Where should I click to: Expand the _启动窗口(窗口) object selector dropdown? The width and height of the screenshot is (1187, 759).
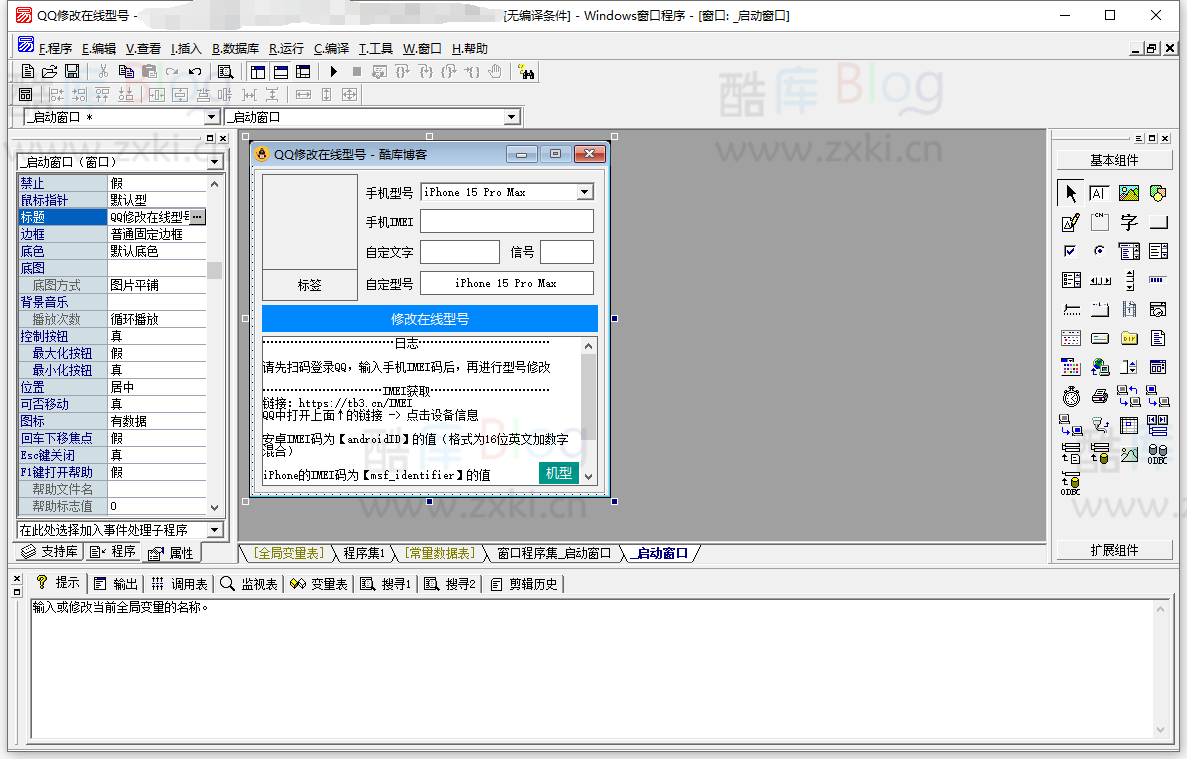tap(214, 162)
